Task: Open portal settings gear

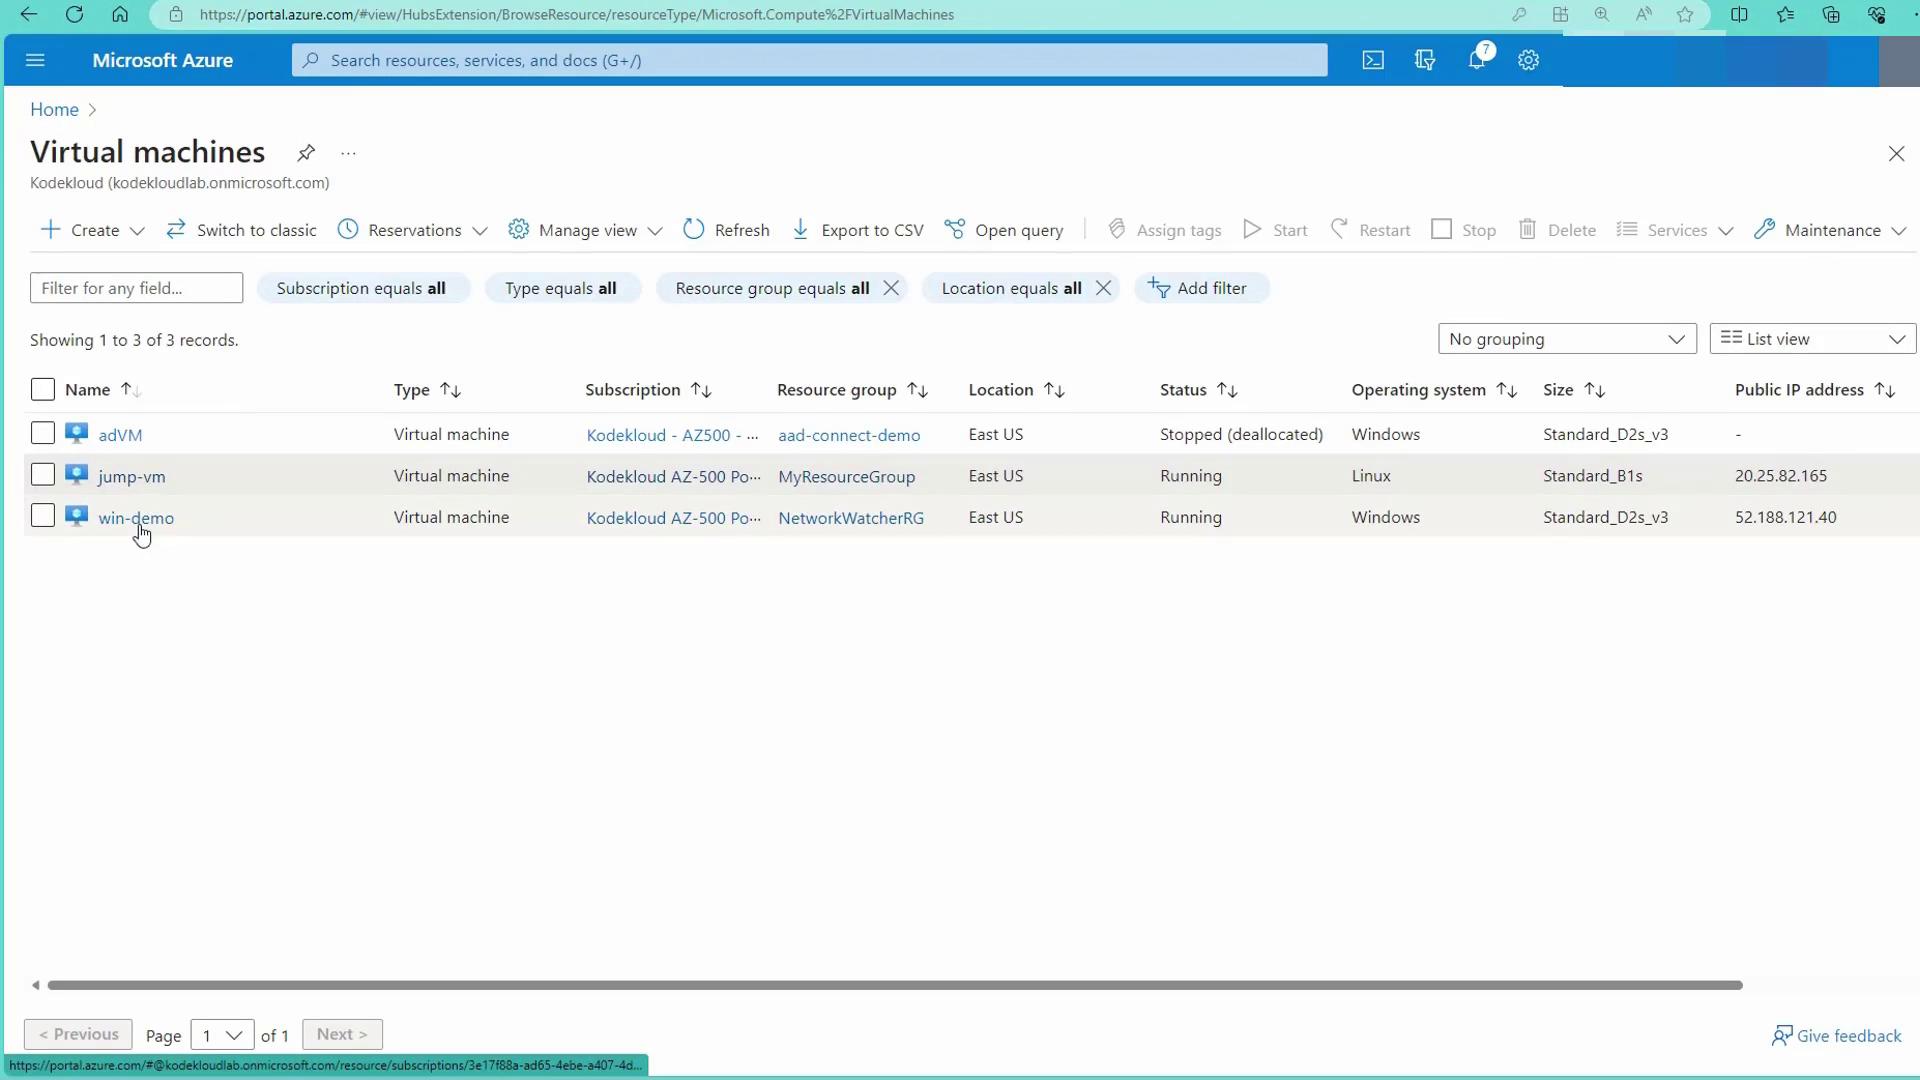Action: [1528, 60]
